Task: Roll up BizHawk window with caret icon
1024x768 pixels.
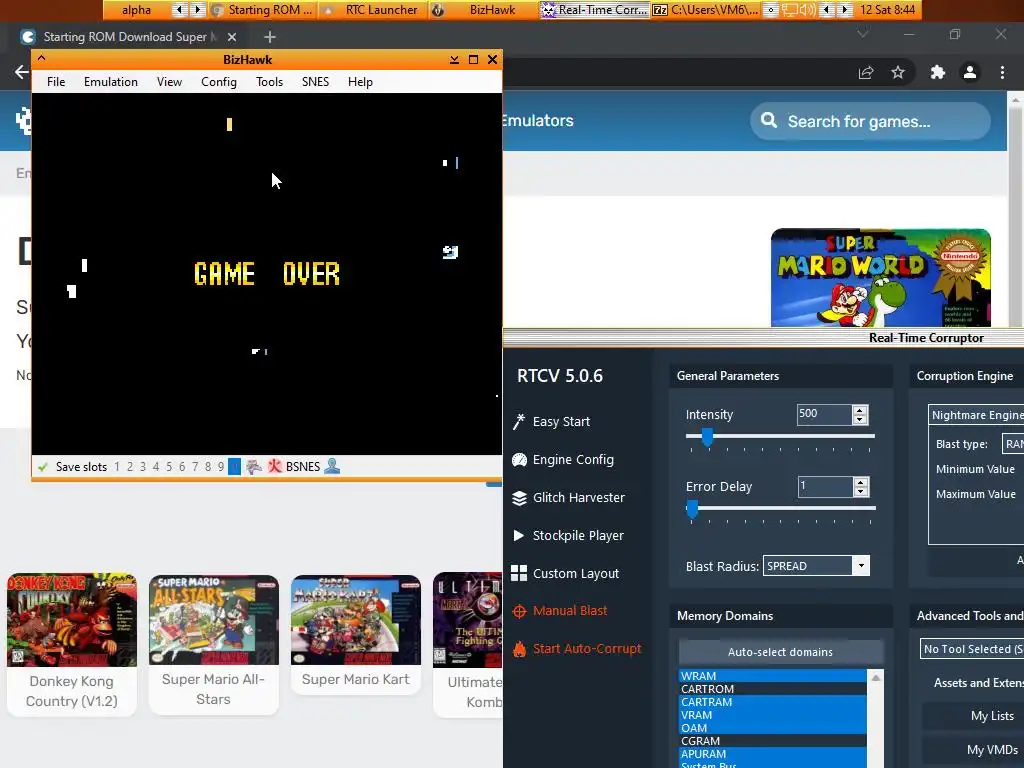Action: (x=42, y=59)
